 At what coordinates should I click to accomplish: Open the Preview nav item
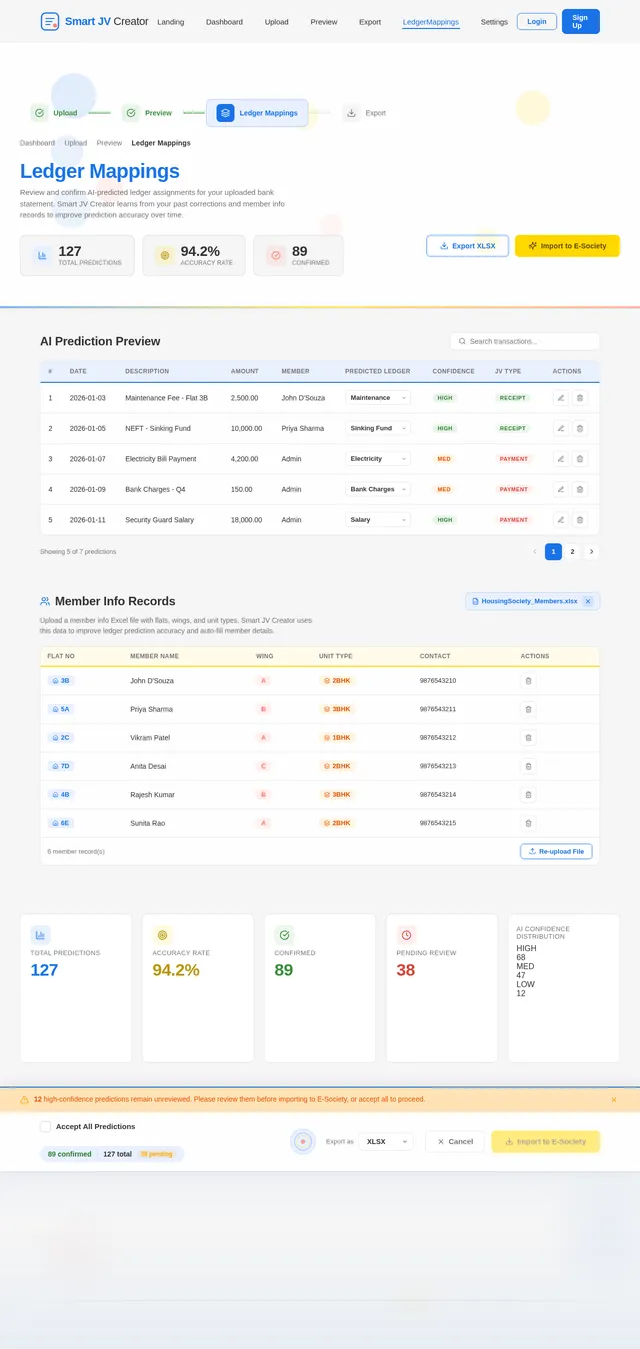[x=324, y=21]
